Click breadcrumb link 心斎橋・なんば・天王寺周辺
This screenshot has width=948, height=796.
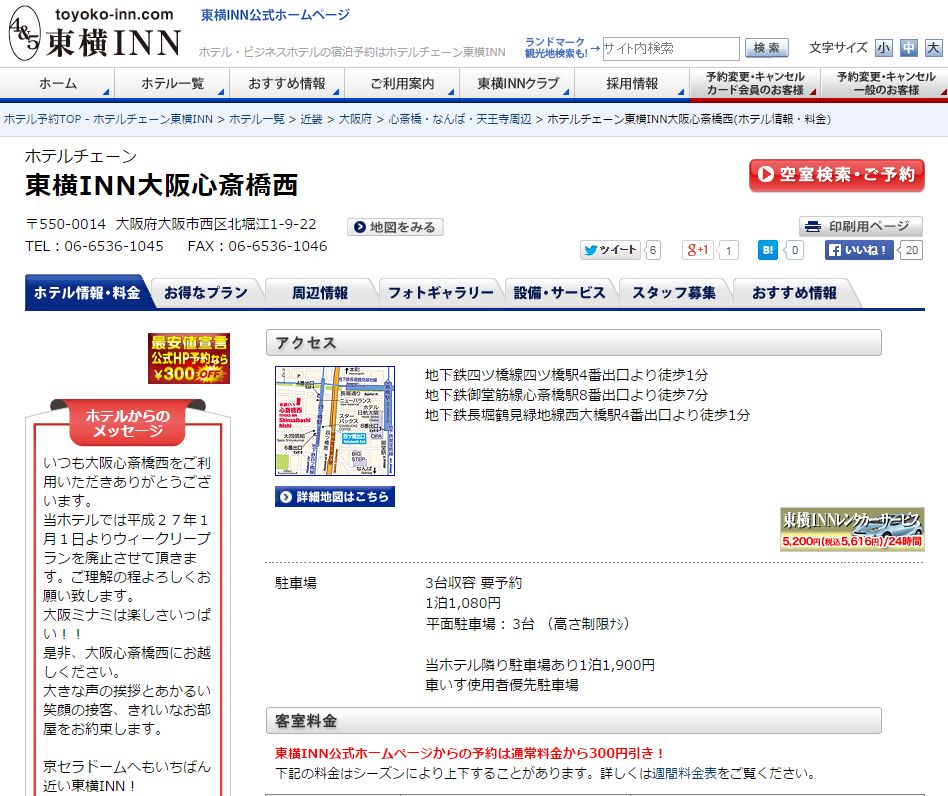[x=460, y=119]
